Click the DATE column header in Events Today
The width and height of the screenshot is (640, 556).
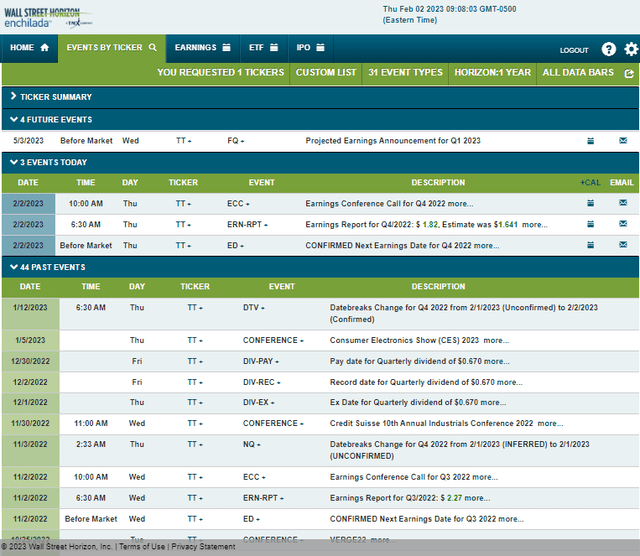tap(28, 183)
